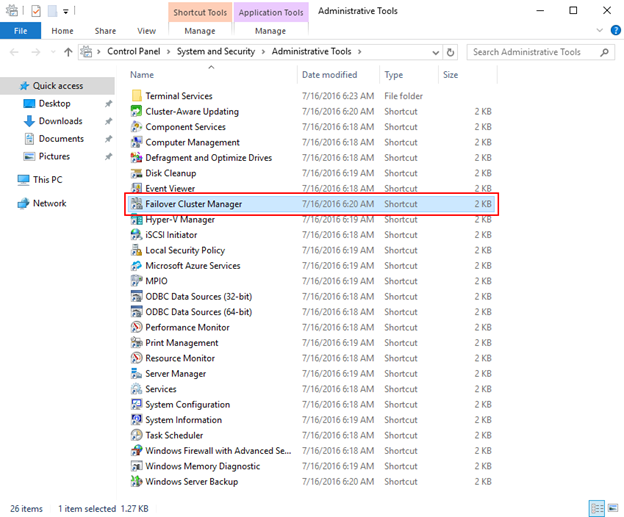Open the File menu
This screenshot has height=517, width=624.
[20, 31]
